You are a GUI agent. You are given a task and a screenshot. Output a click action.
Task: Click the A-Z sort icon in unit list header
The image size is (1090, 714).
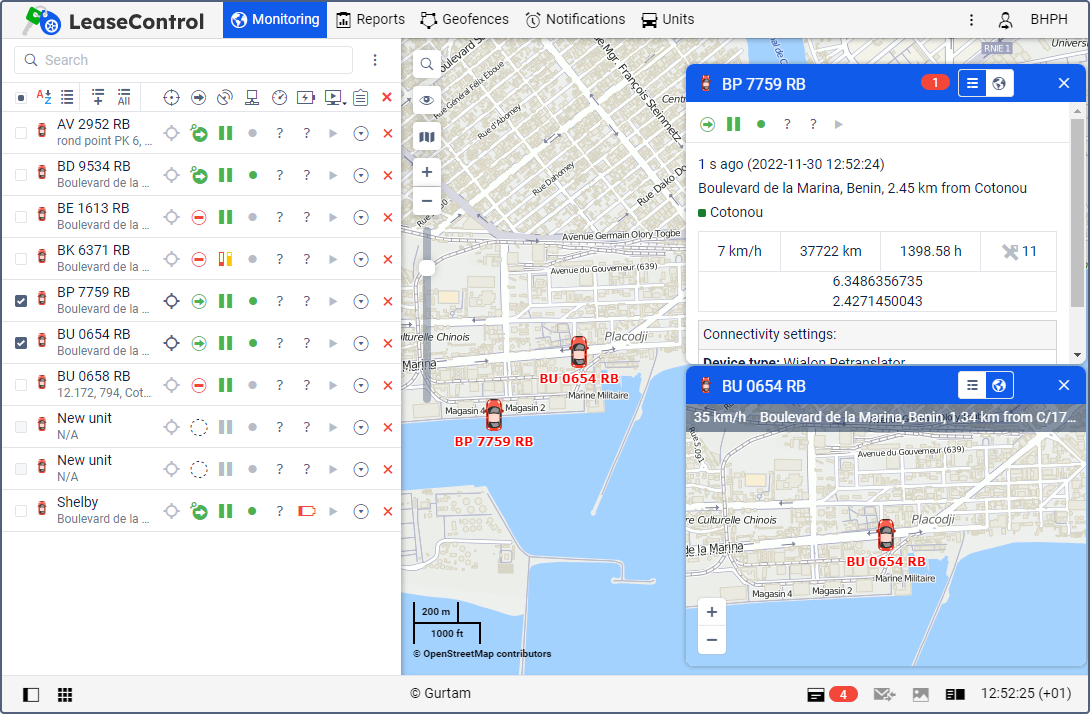44,97
